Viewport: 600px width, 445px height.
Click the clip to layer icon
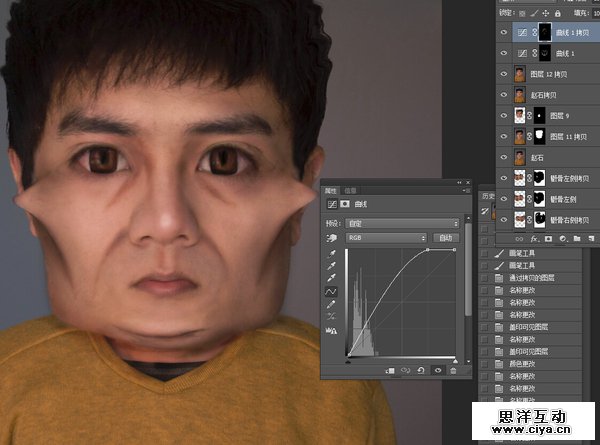point(389,370)
